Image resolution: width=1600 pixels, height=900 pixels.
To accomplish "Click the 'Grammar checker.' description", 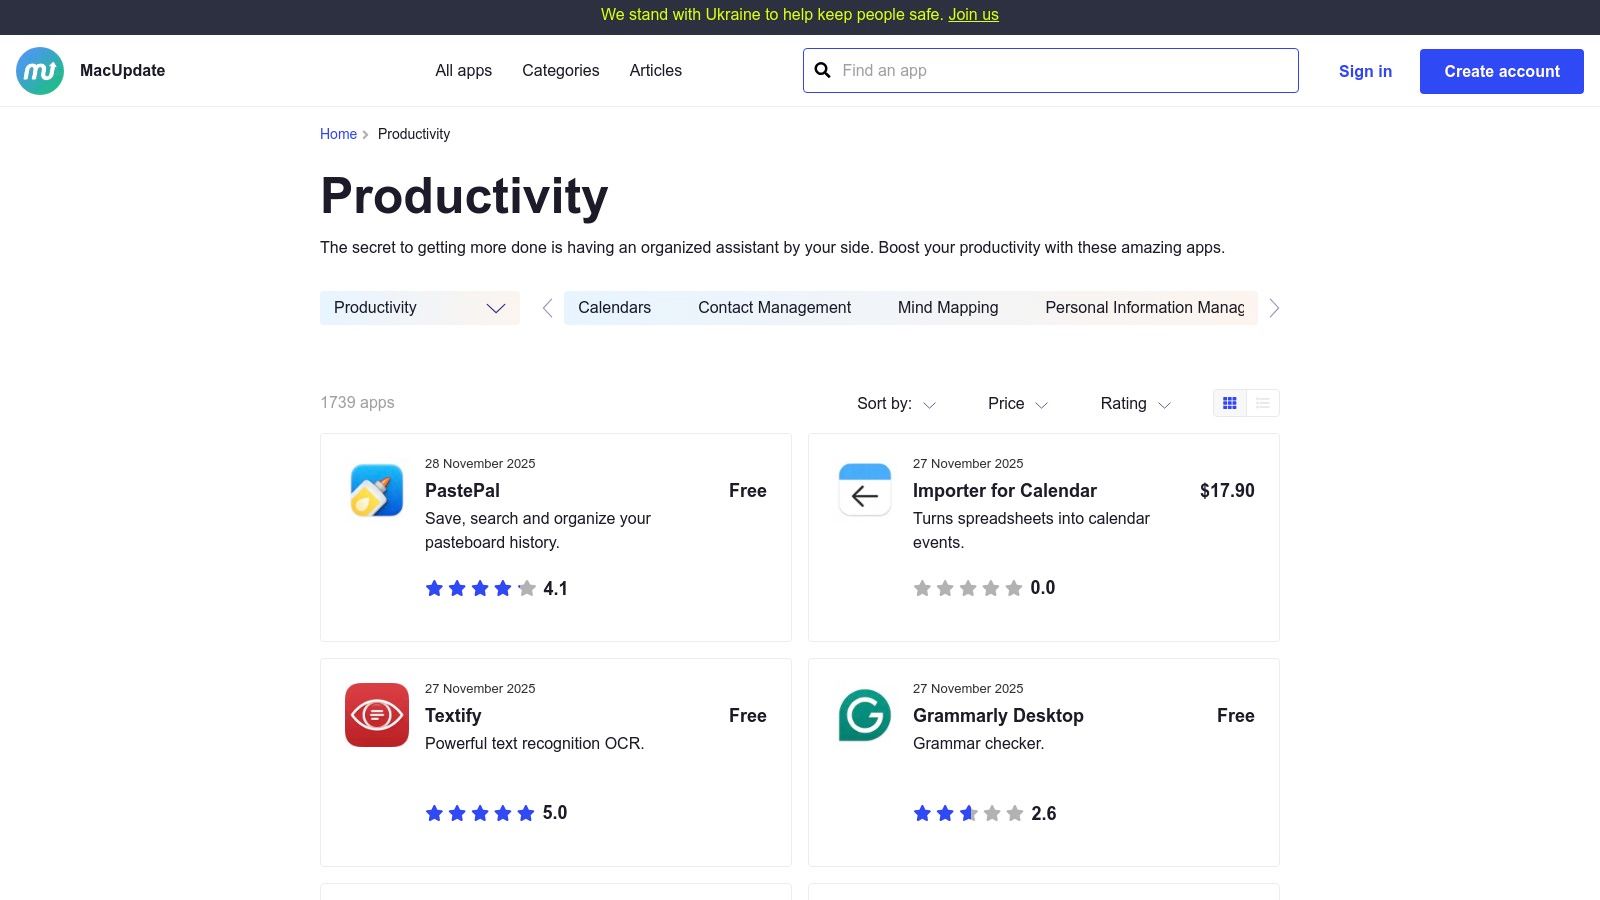I will pos(979,744).
